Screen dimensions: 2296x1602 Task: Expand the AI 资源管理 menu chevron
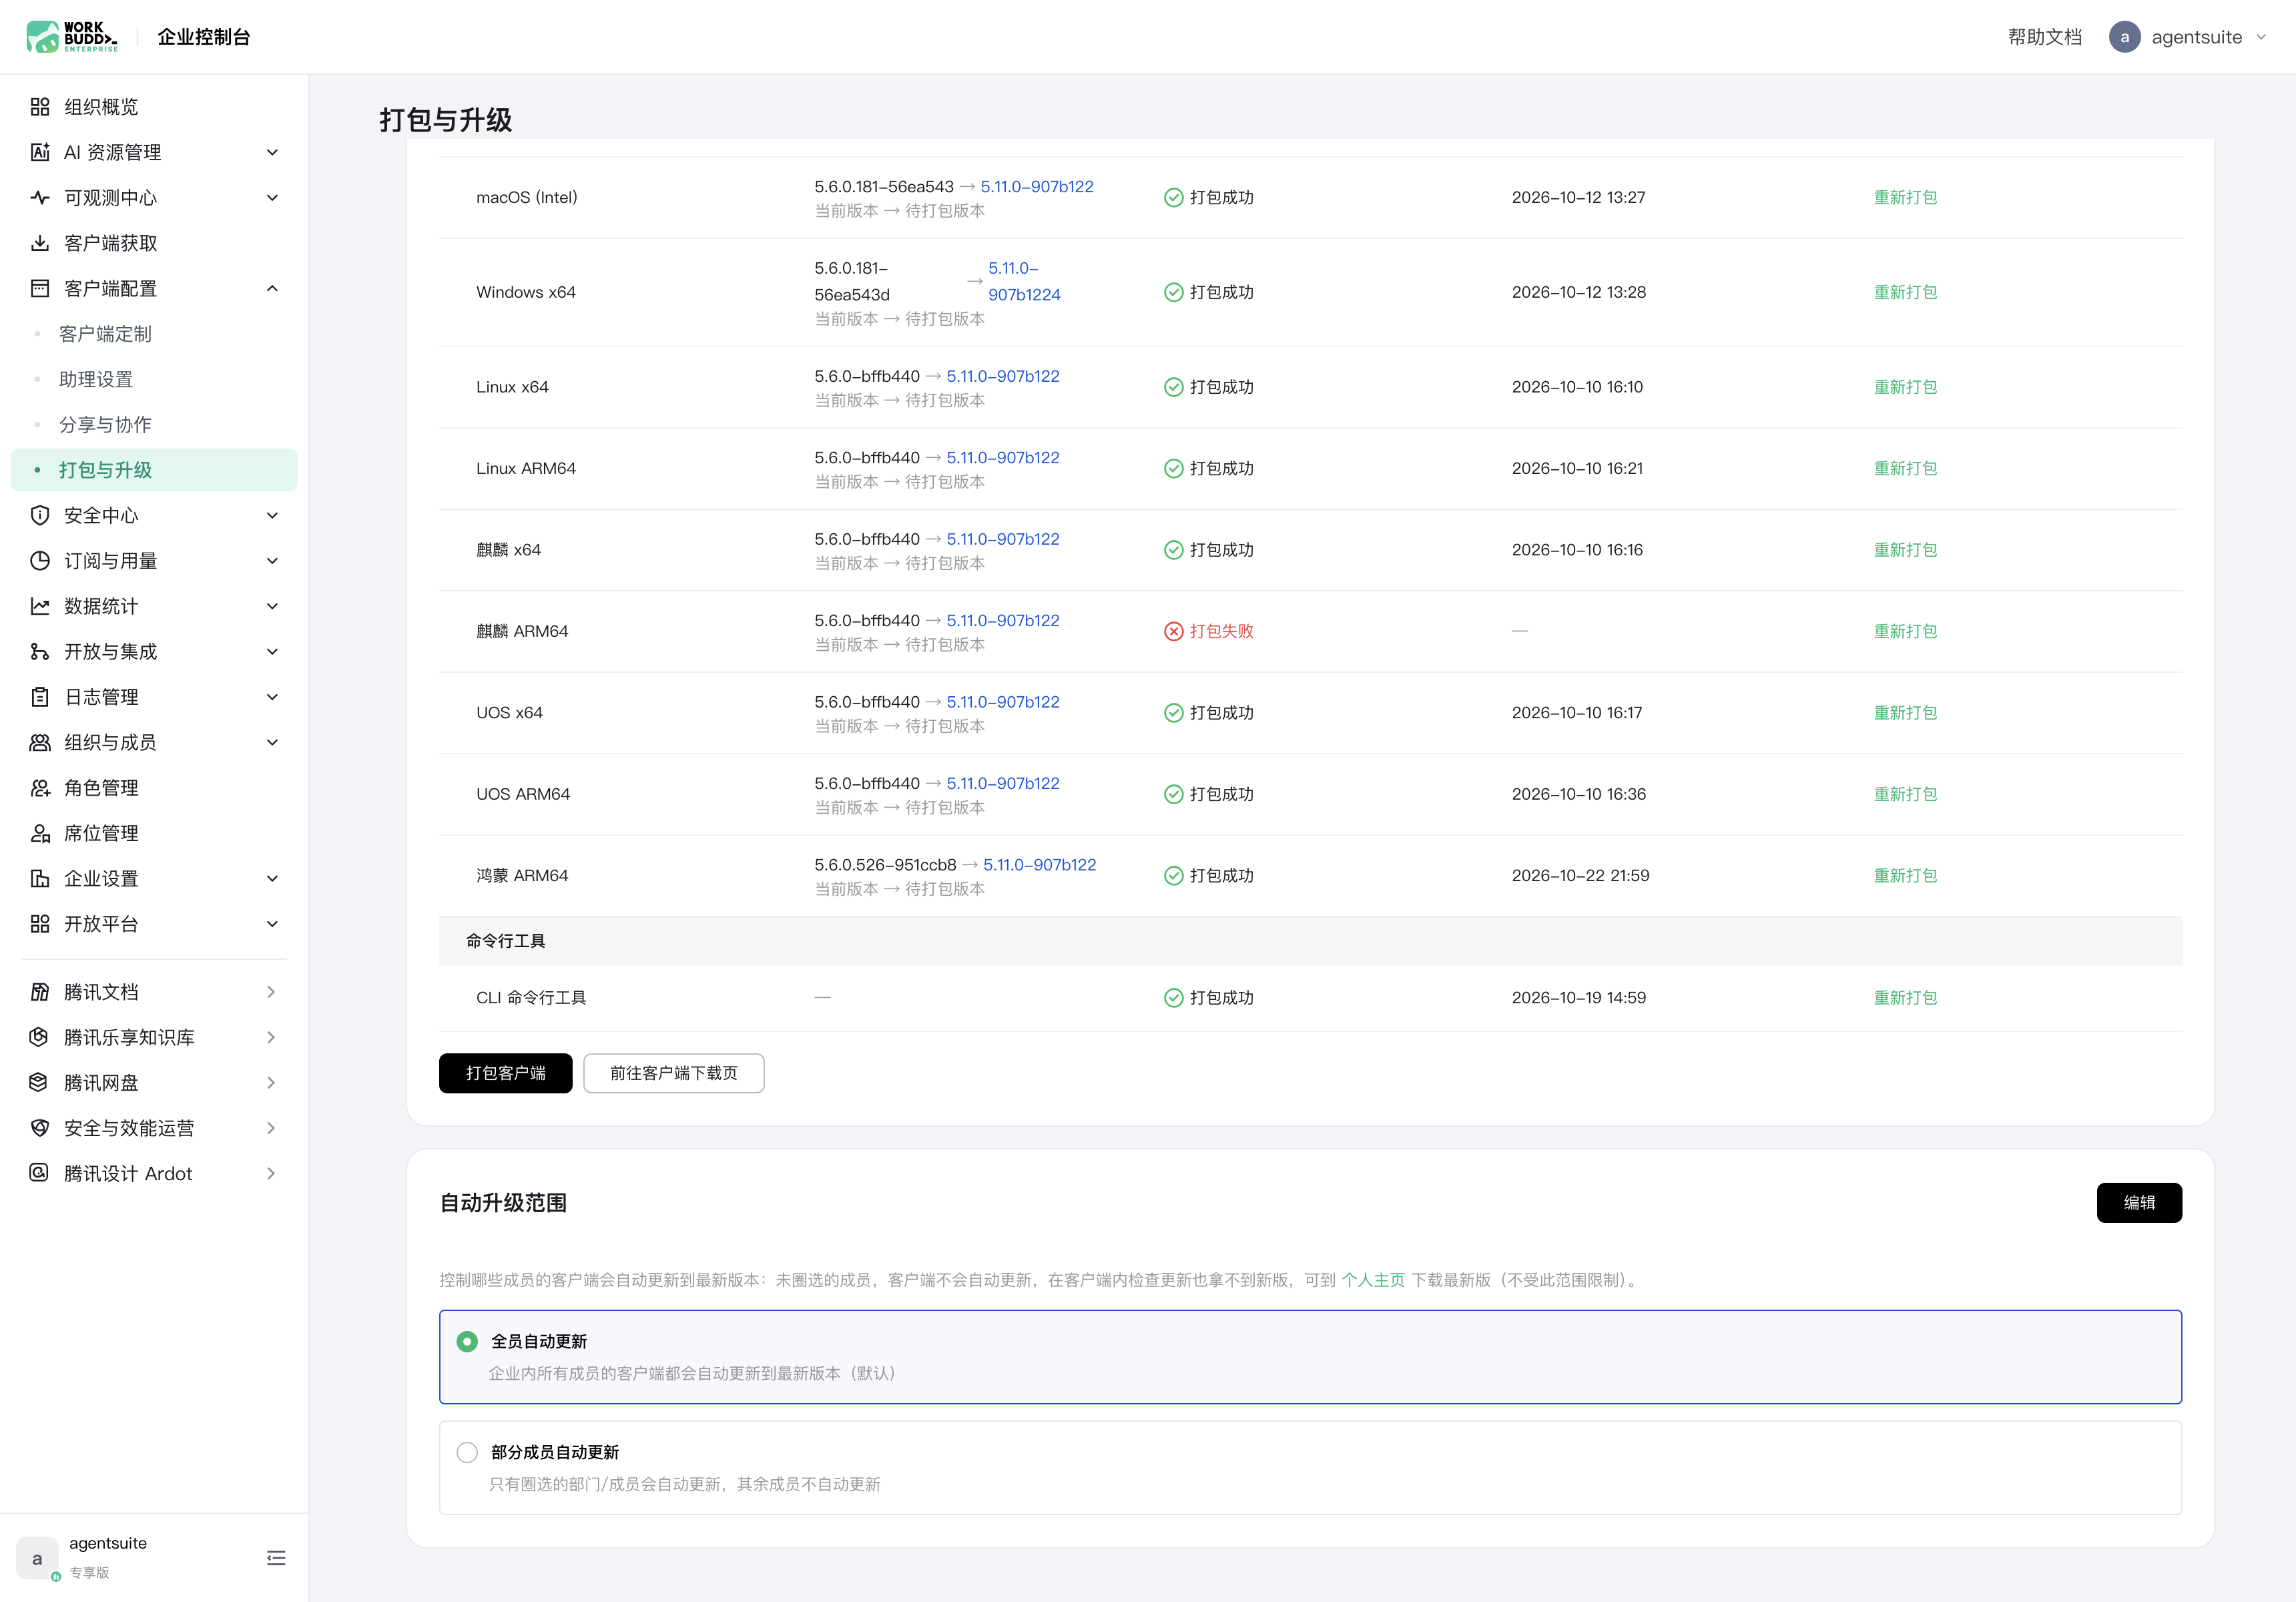[x=272, y=152]
